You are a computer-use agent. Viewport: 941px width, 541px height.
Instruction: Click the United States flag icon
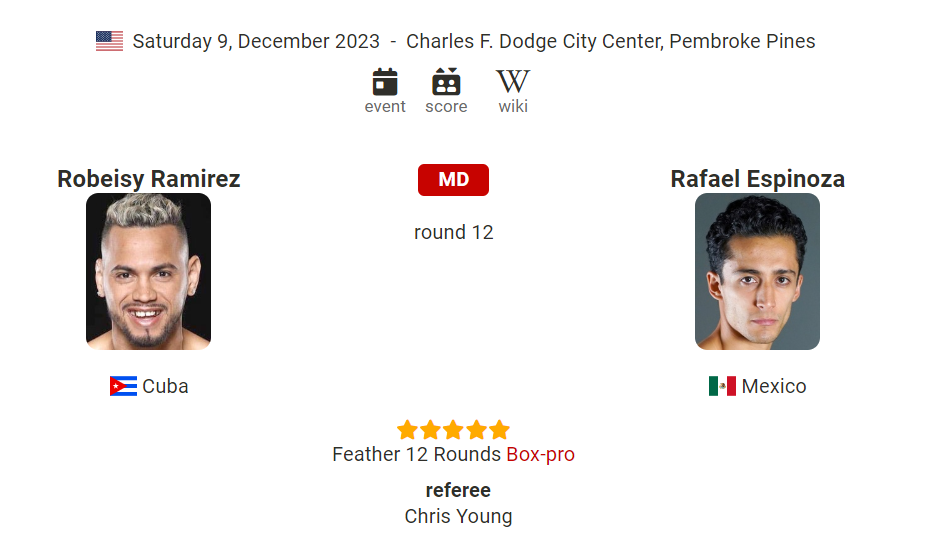tap(109, 41)
